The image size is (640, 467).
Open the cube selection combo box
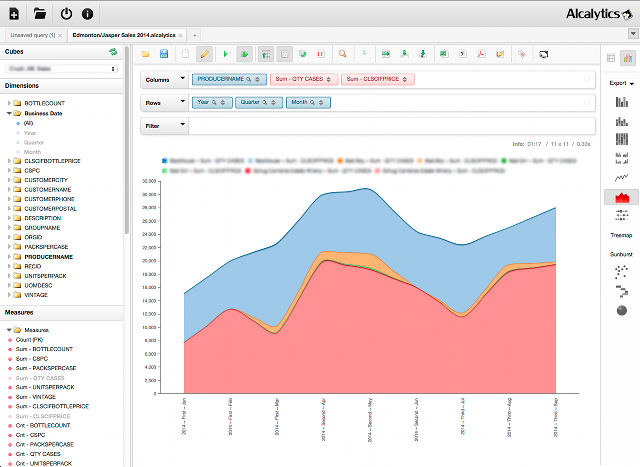(62, 69)
